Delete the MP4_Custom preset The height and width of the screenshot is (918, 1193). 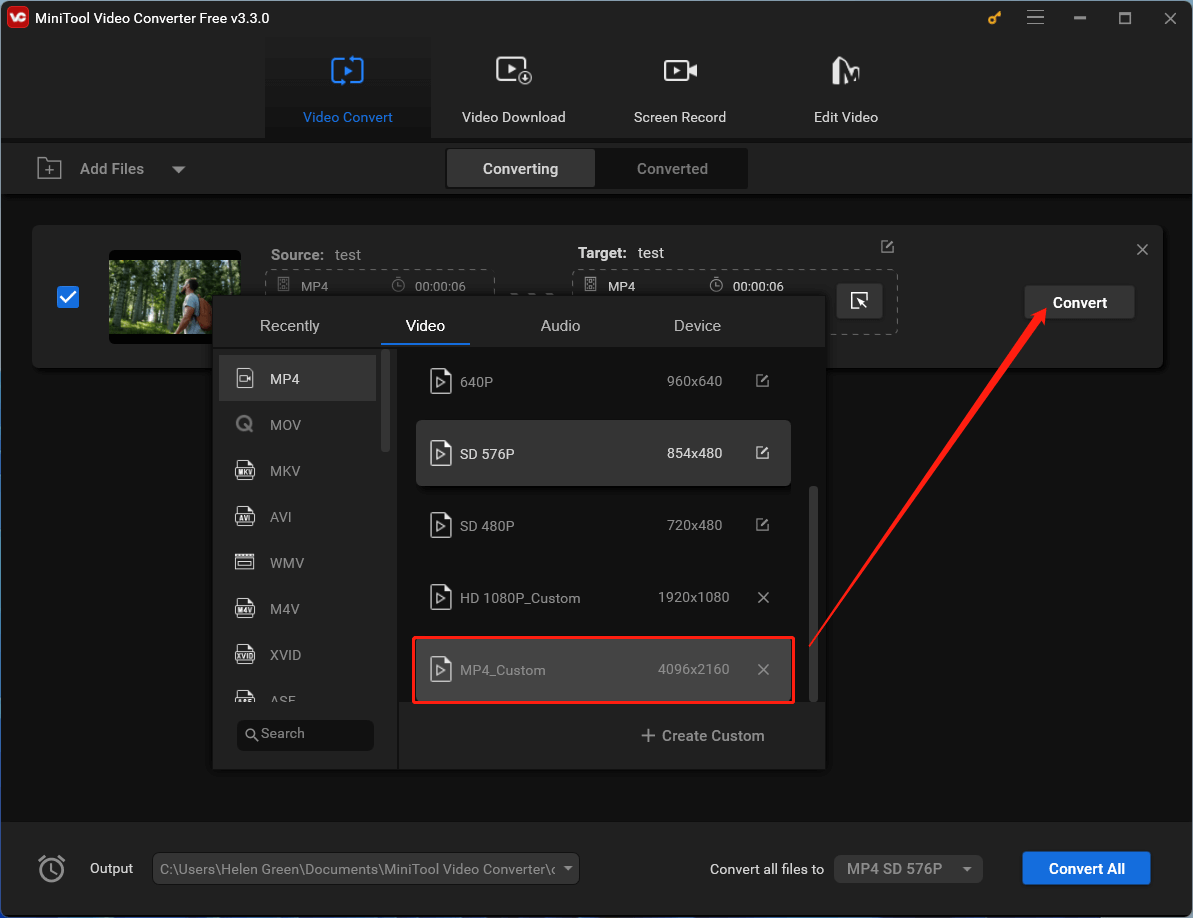pos(763,669)
